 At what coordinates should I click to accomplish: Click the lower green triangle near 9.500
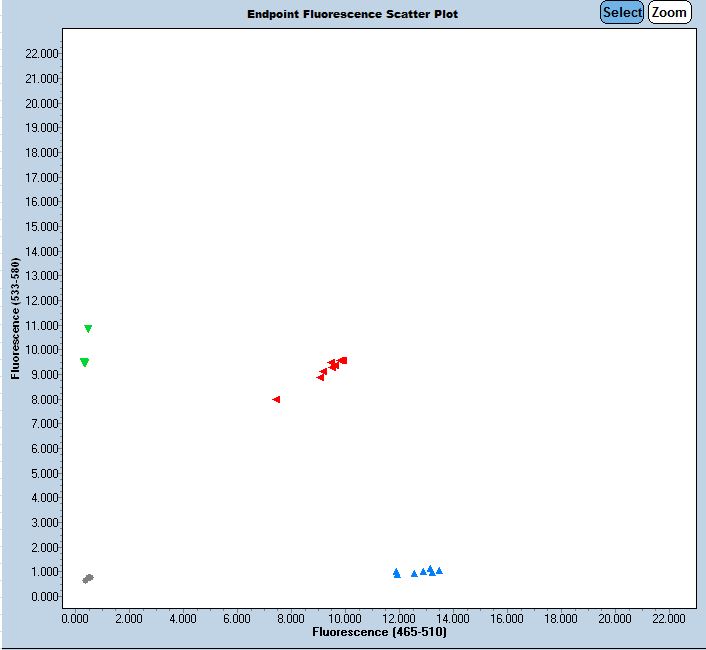84,362
